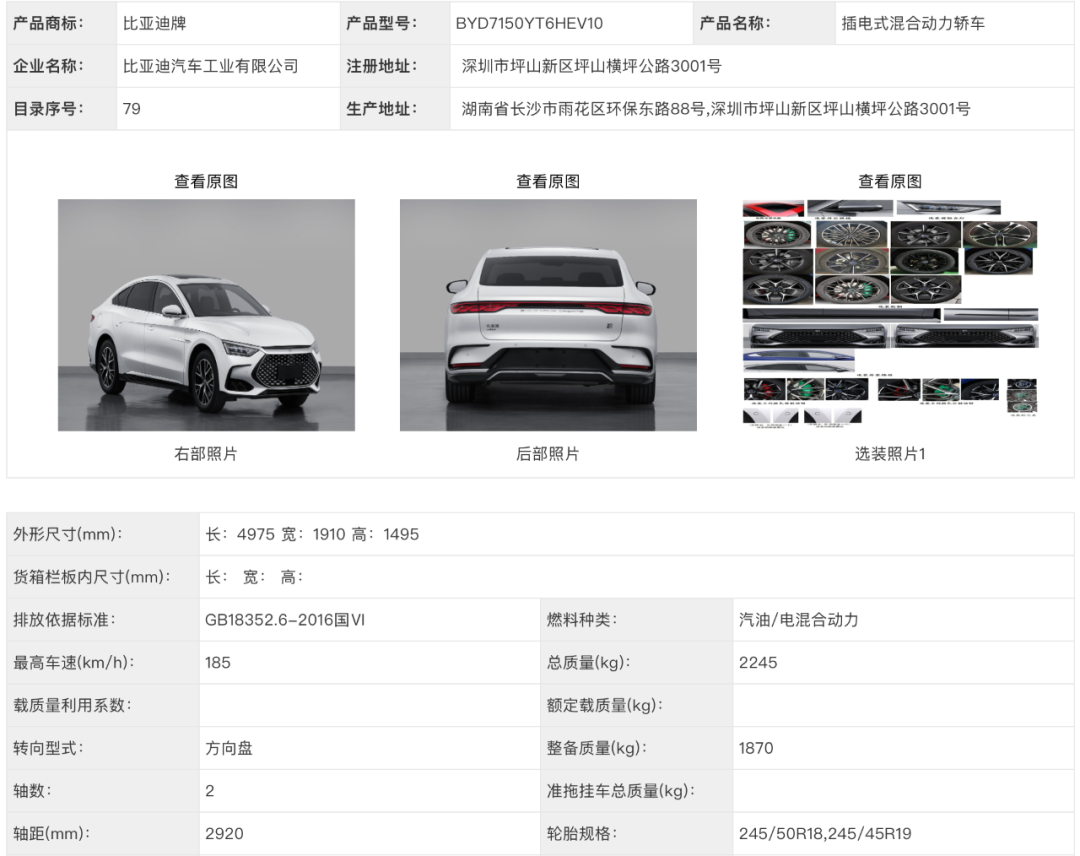The width and height of the screenshot is (1080, 856).
Task: Click the 货箱栏板内尺寸(mm) label
Action: [x=92, y=577]
